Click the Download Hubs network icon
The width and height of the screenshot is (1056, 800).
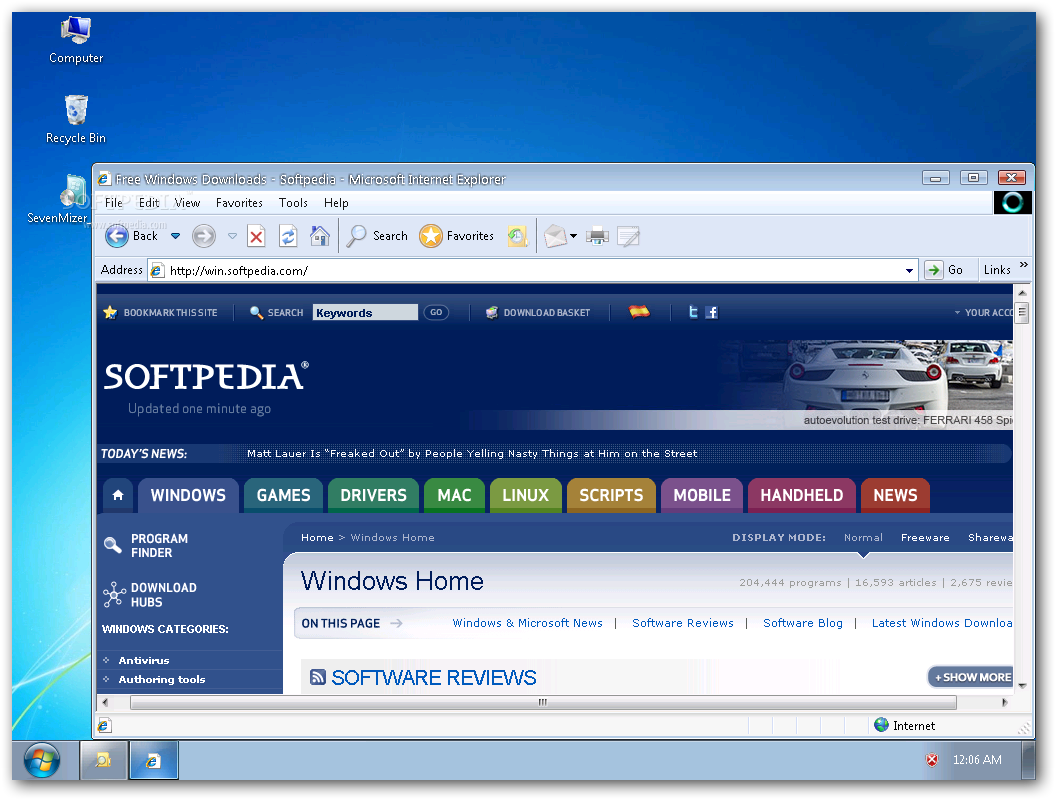point(114,595)
